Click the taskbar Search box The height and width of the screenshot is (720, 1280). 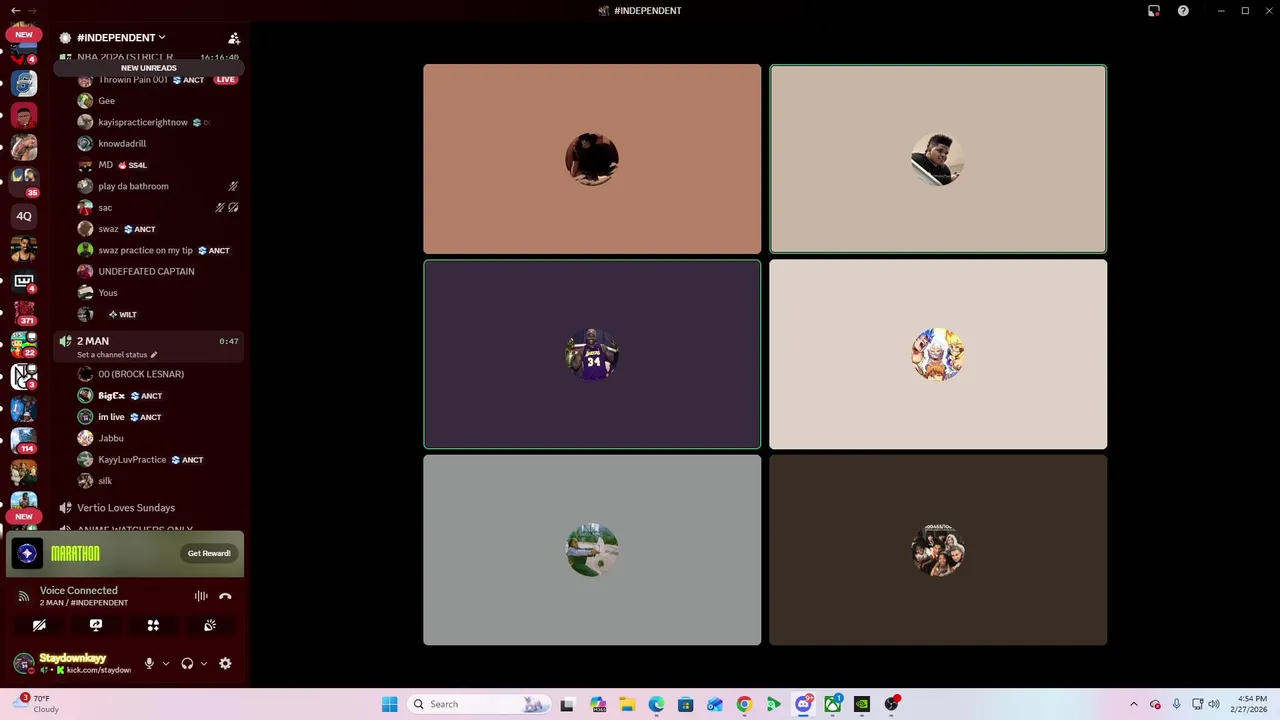pos(479,704)
